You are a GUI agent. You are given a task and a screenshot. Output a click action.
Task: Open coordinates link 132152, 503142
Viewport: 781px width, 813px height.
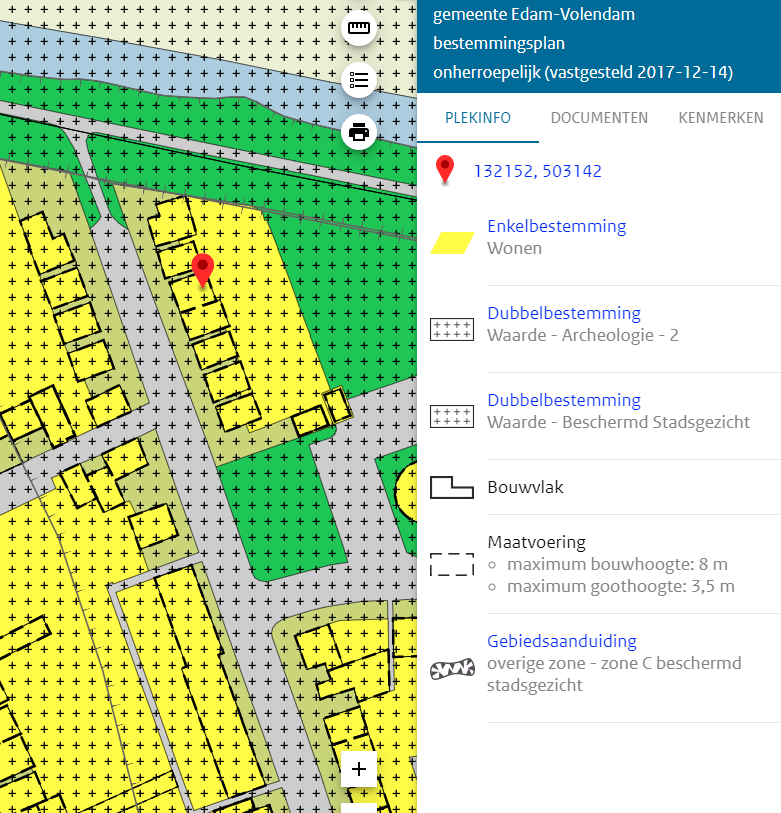point(538,171)
